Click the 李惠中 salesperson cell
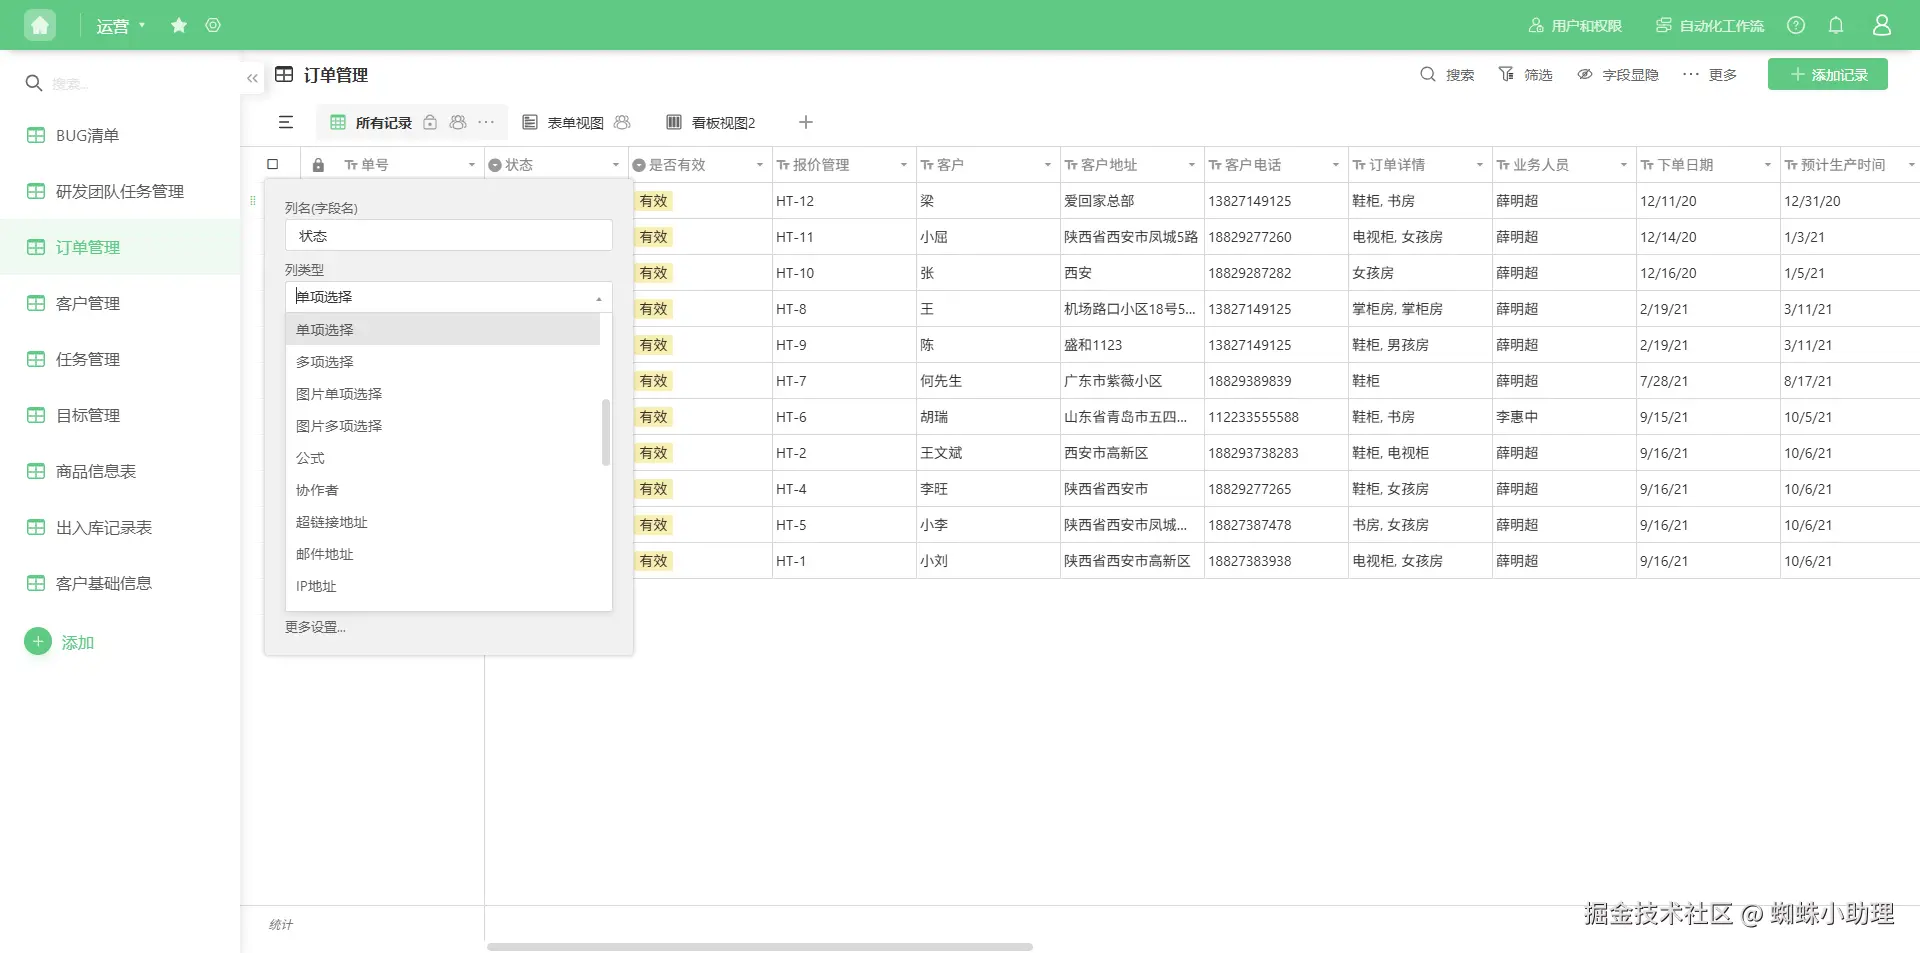 point(1564,417)
